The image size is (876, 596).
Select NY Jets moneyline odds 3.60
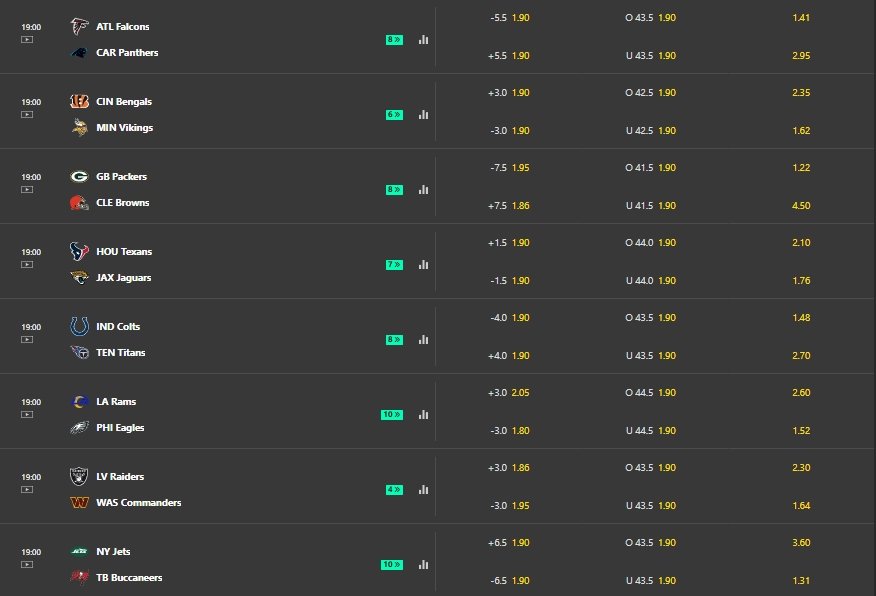coord(801,542)
